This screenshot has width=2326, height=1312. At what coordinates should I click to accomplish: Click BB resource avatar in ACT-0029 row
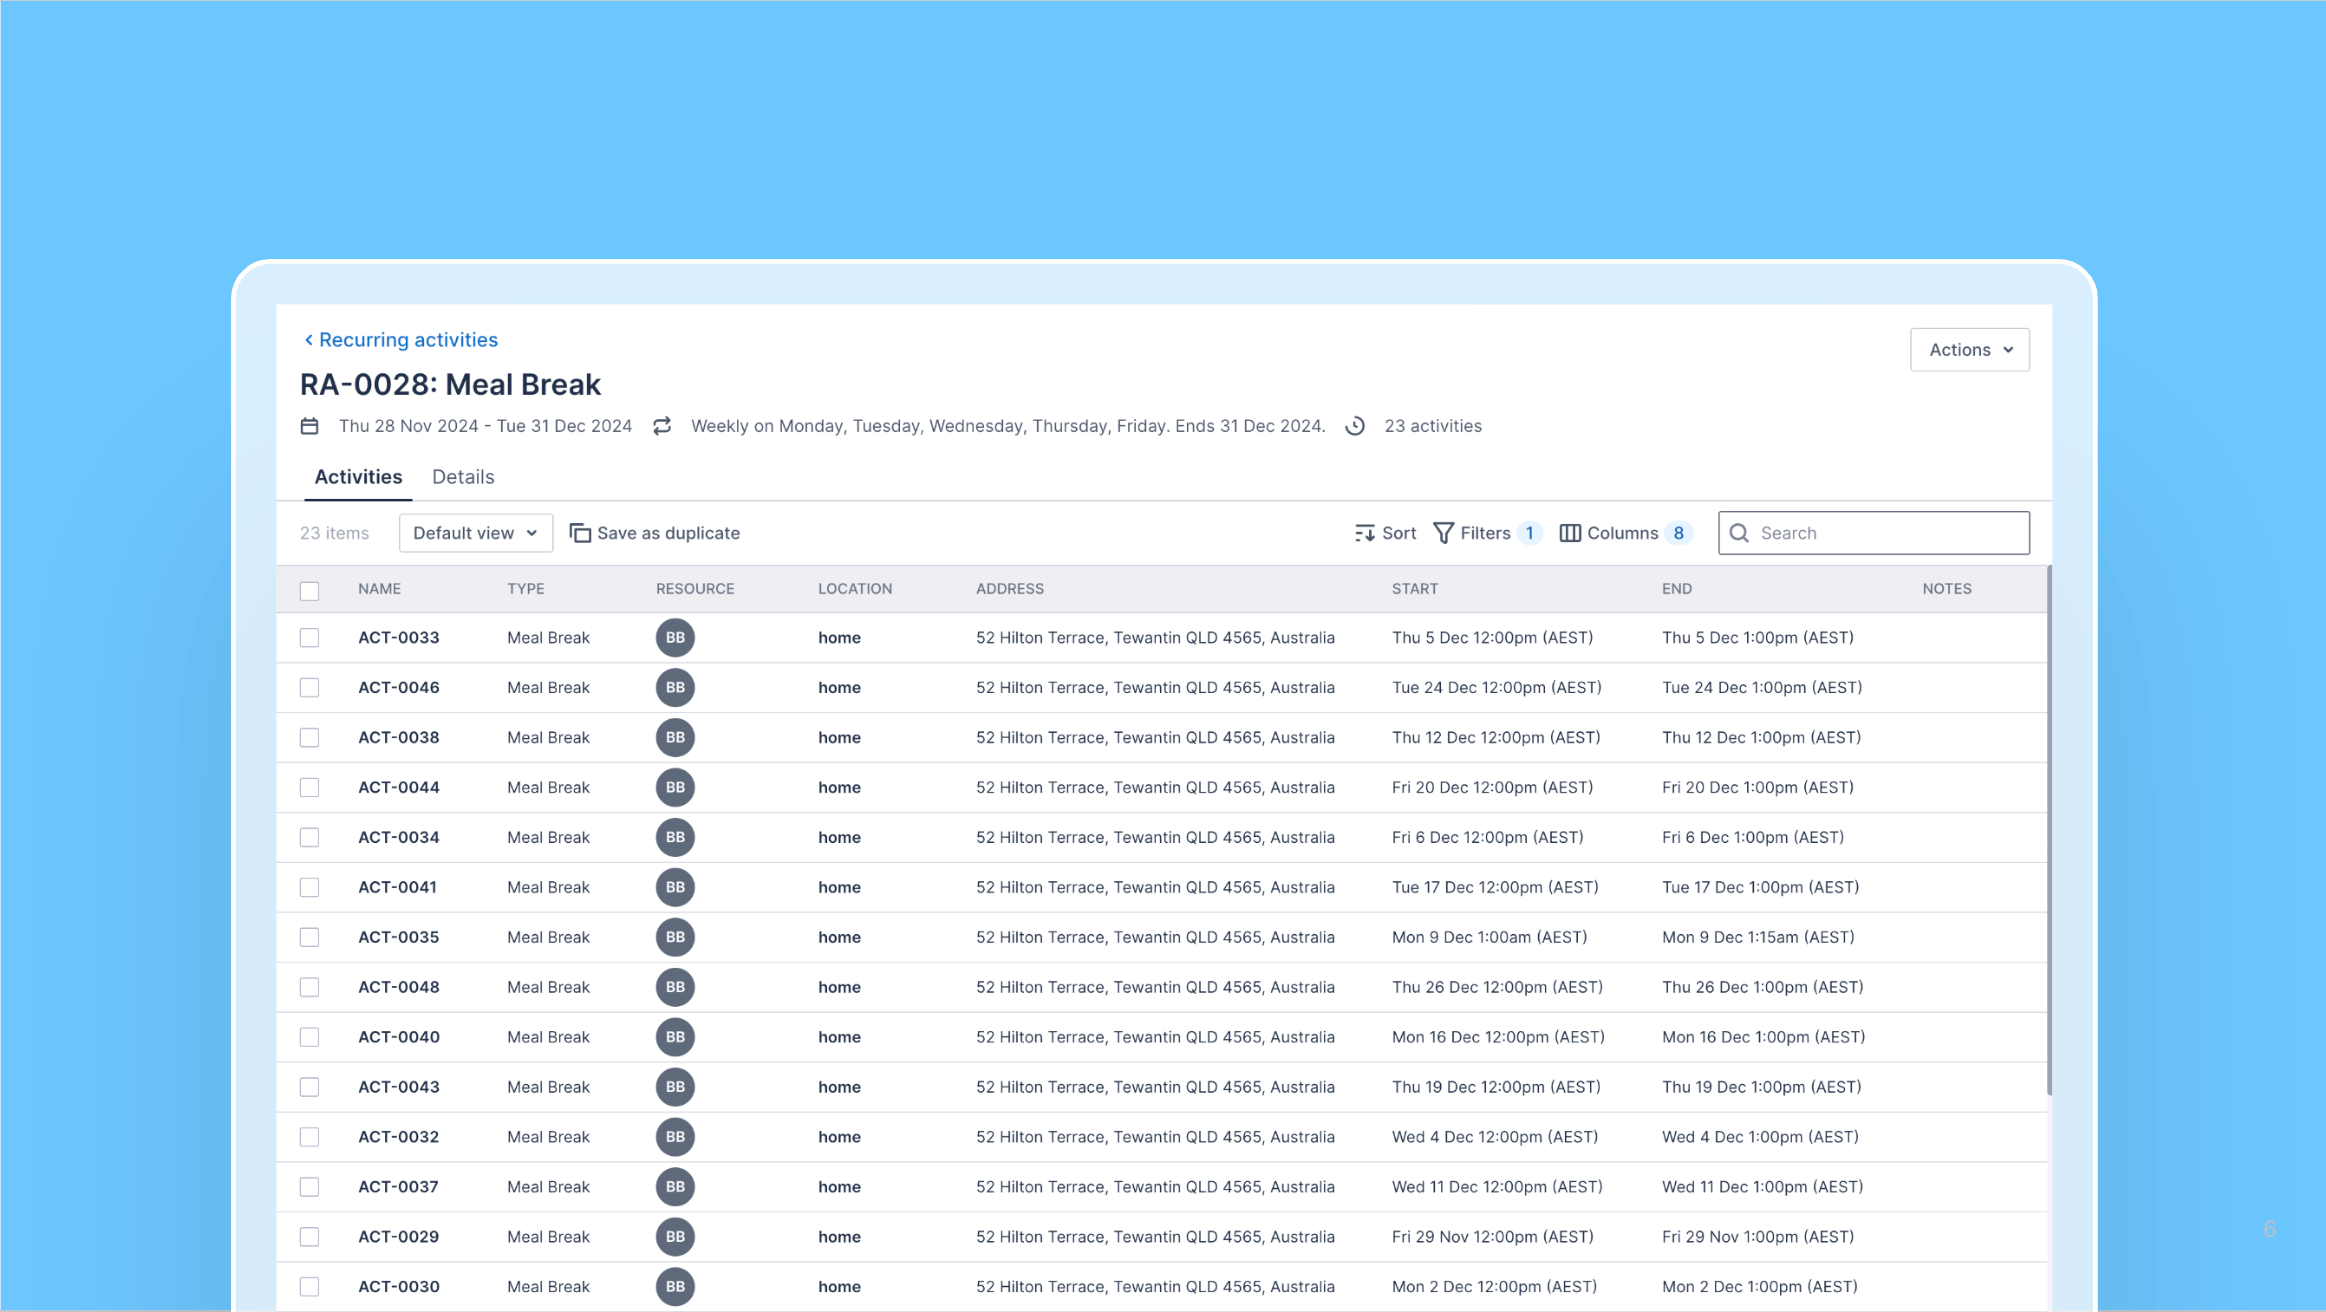[x=675, y=1237]
